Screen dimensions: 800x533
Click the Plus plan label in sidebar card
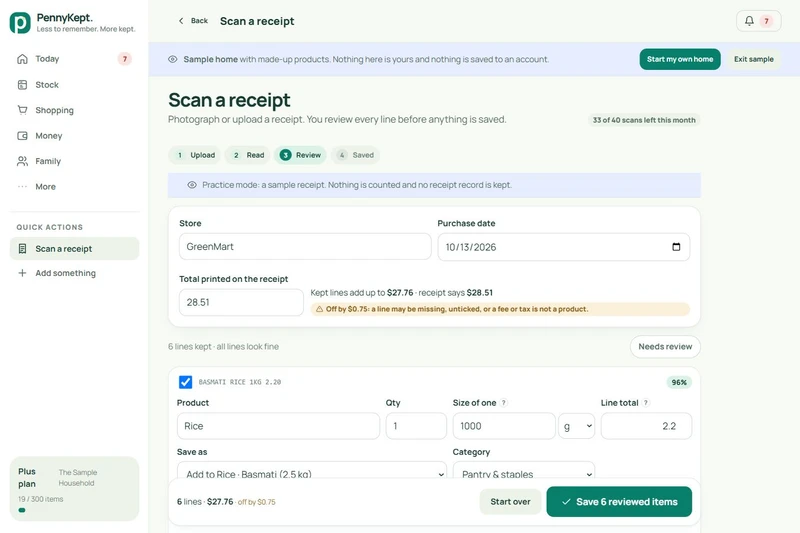(27, 477)
